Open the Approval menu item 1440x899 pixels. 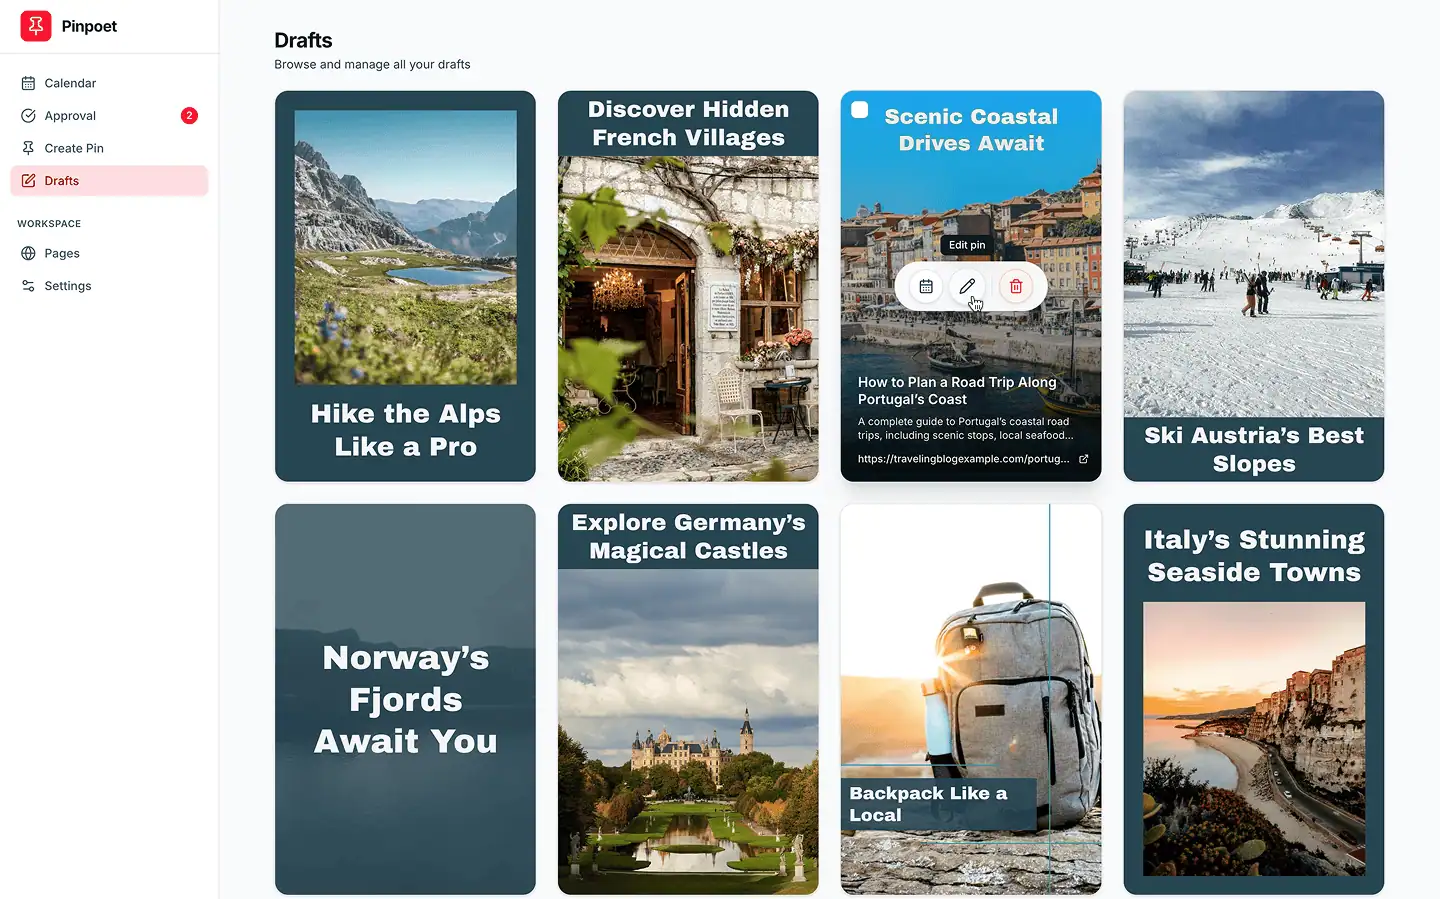[x=70, y=116]
